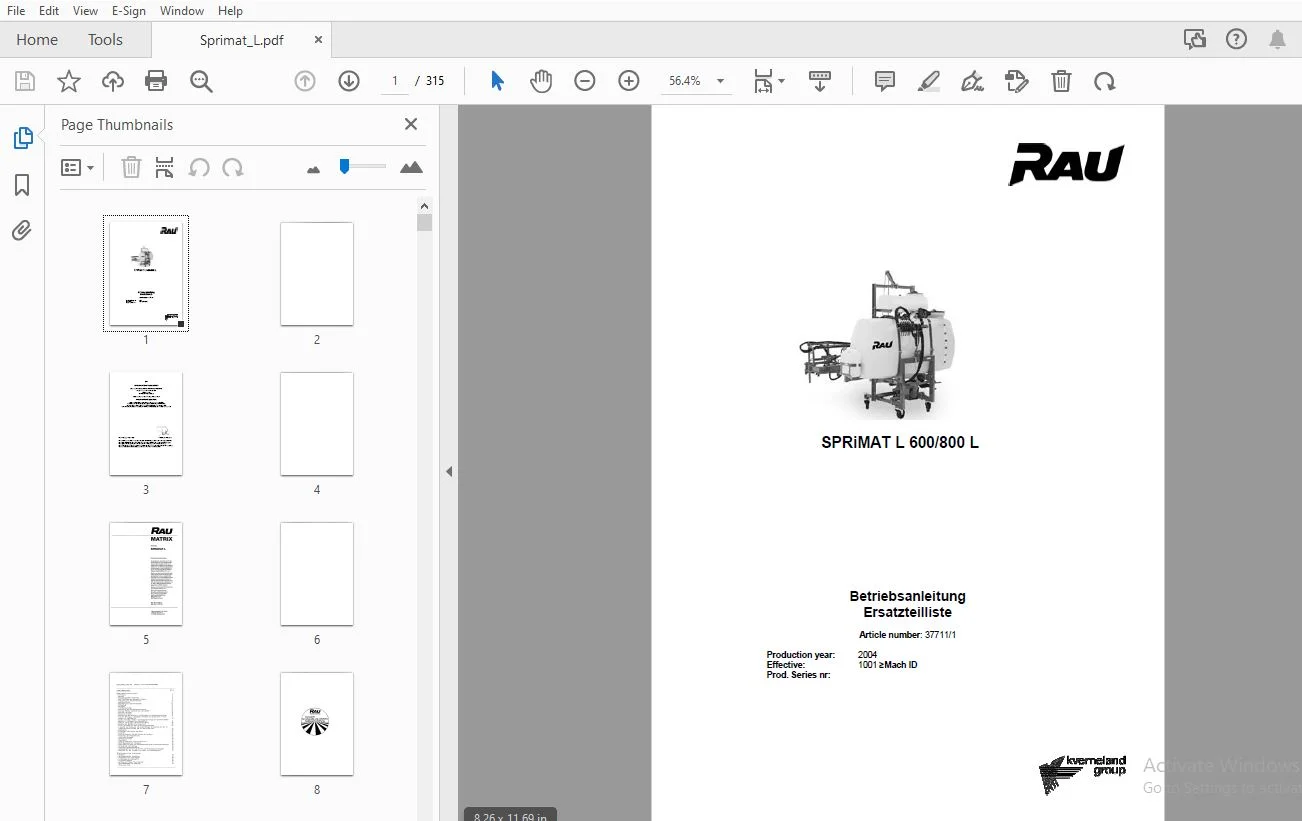Viewport: 1302px width, 821px height.
Task: Close the Page Thumbnails panel
Action: pyautogui.click(x=411, y=124)
